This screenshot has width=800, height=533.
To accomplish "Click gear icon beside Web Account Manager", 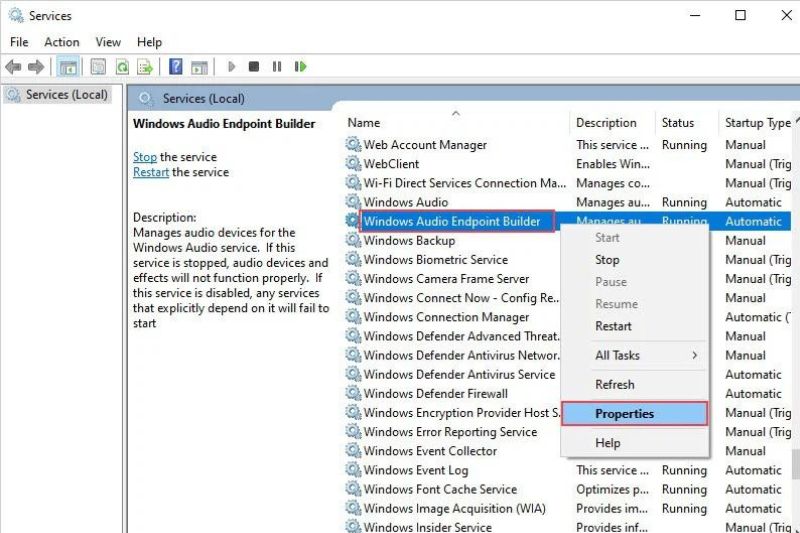I will tap(353, 144).
